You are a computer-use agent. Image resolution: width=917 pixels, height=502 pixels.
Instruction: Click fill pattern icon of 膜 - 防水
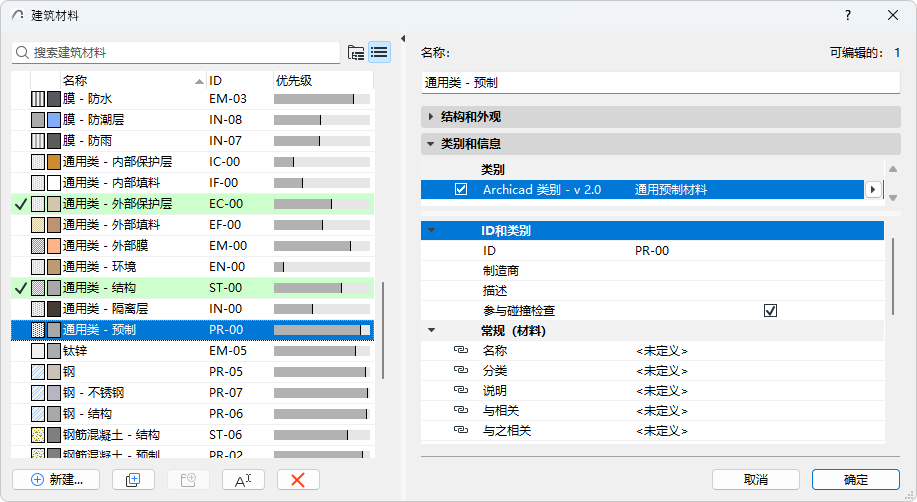[x=38, y=99]
